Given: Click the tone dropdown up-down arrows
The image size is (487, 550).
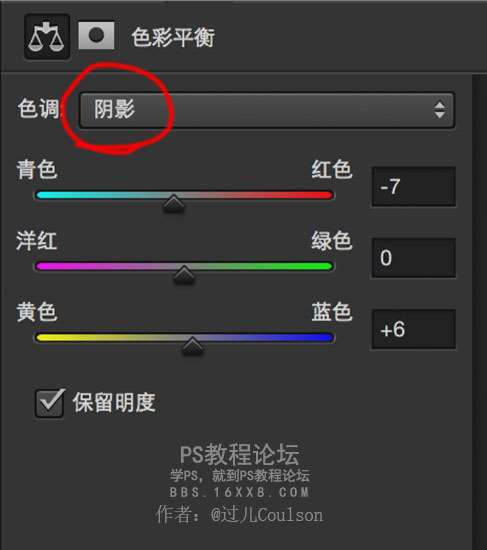Looking at the screenshot, I should pyautogui.click(x=440, y=110).
